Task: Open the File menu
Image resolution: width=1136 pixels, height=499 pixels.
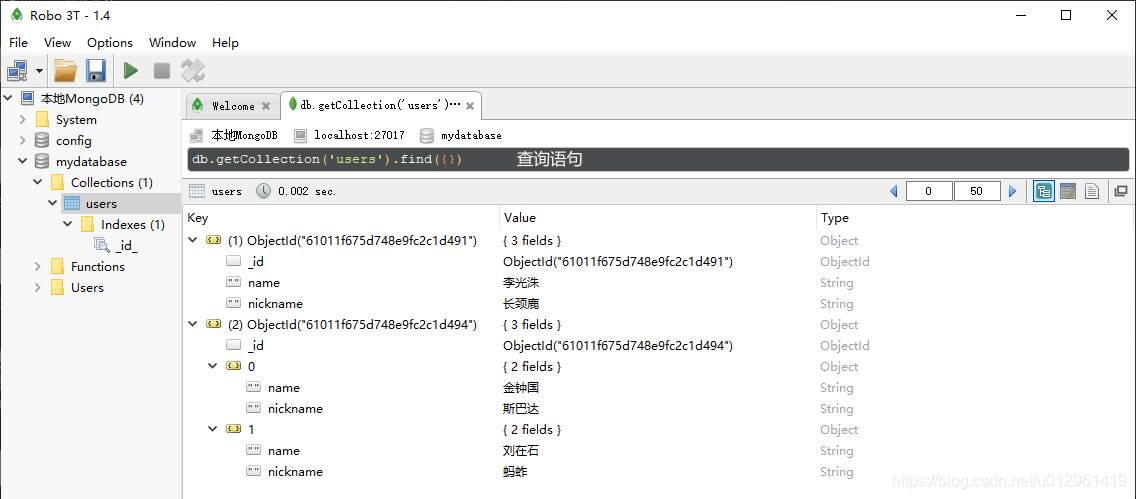Action: pos(19,43)
